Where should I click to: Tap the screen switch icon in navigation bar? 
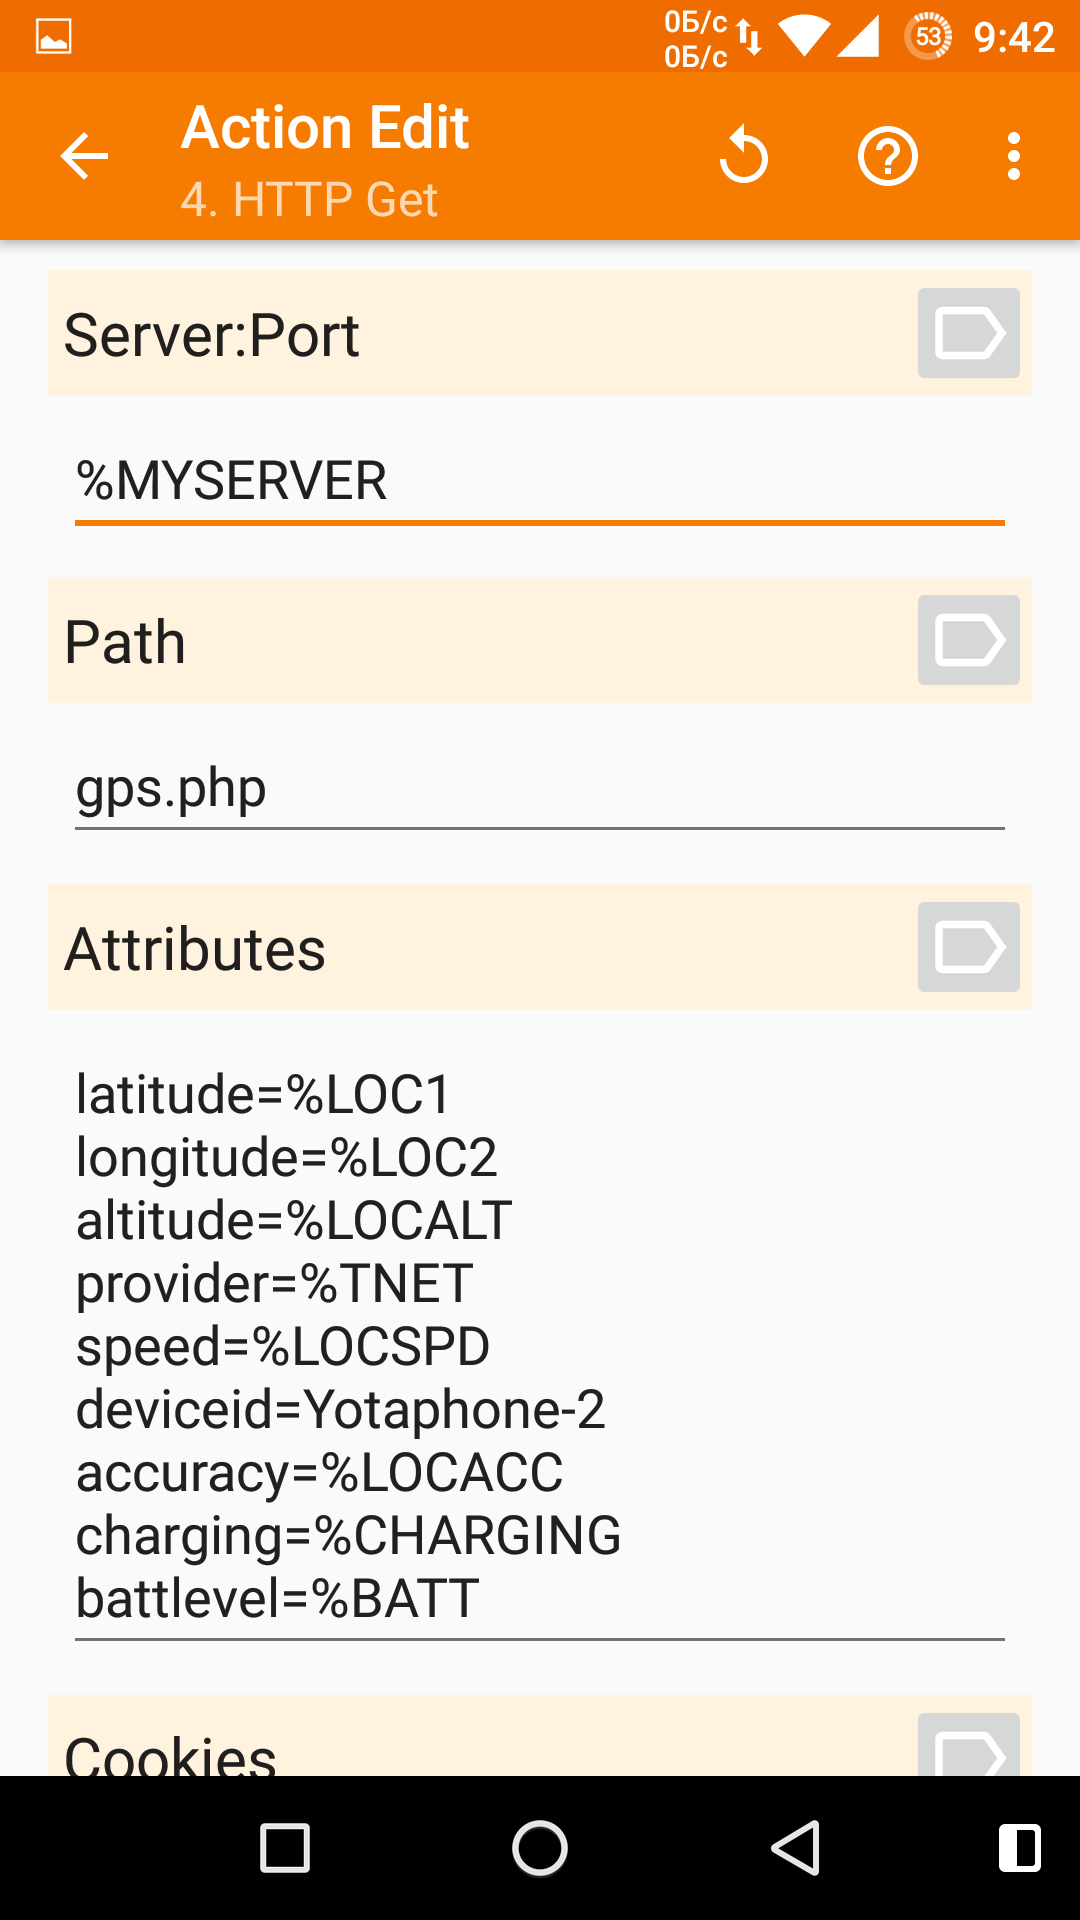coord(1019,1848)
